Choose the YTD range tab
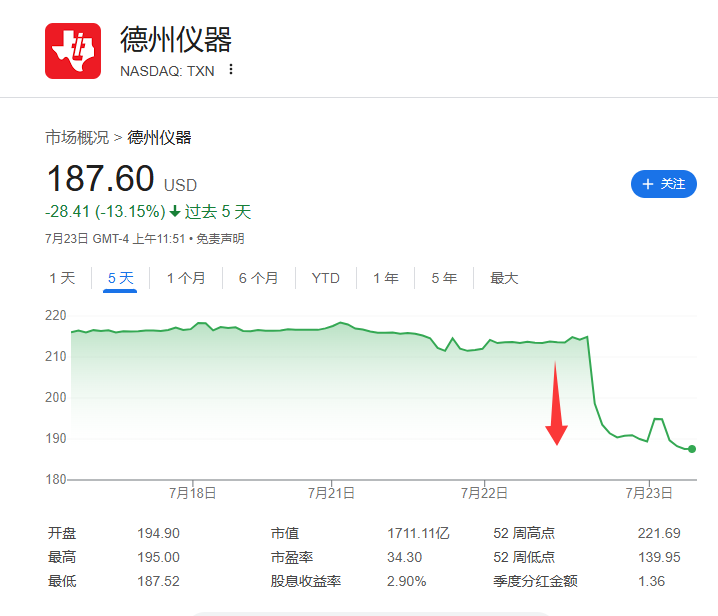This screenshot has width=718, height=616. tap(326, 278)
